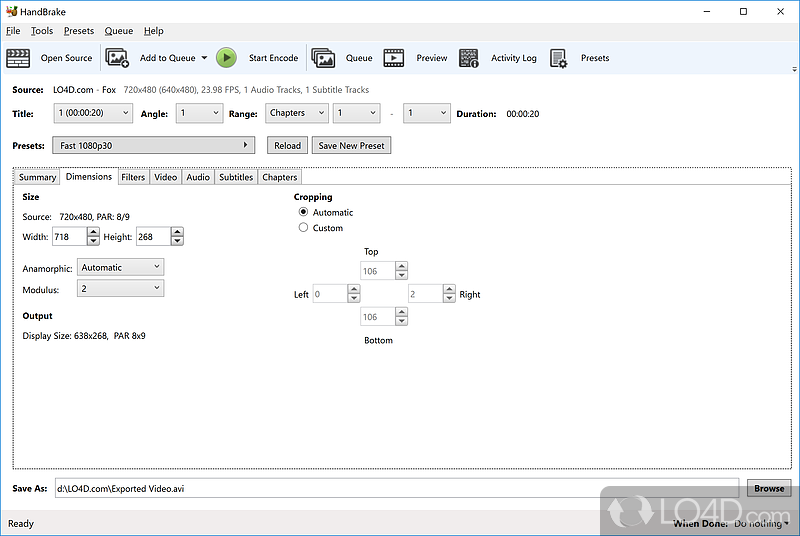The height and width of the screenshot is (536, 800).
Task: Click the green Start Encode play icon
Action: pyautogui.click(x=226, y=58)
